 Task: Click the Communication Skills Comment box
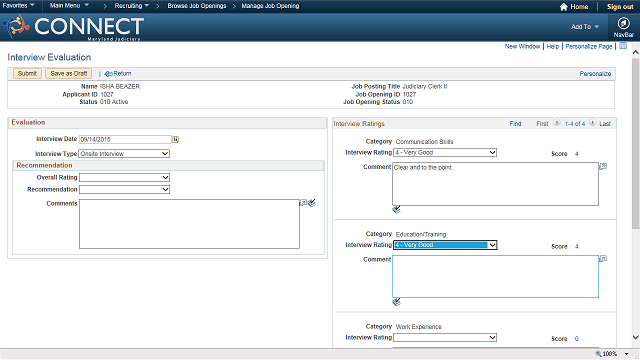pyautogui.click(x=496, y=184)
